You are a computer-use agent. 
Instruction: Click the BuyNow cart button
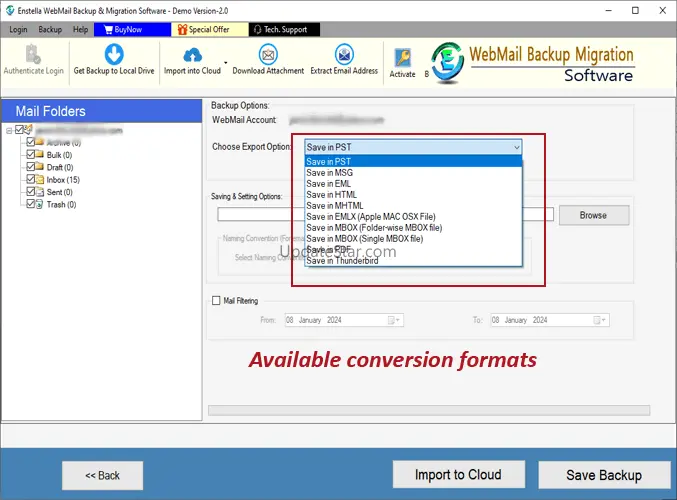pos(132,29)
